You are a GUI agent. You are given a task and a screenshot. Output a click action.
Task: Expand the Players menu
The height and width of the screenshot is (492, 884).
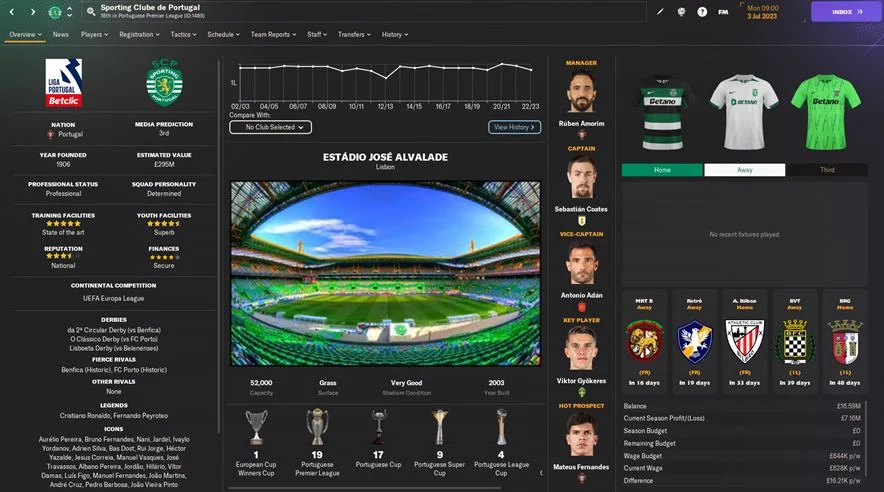click(94, 34)
